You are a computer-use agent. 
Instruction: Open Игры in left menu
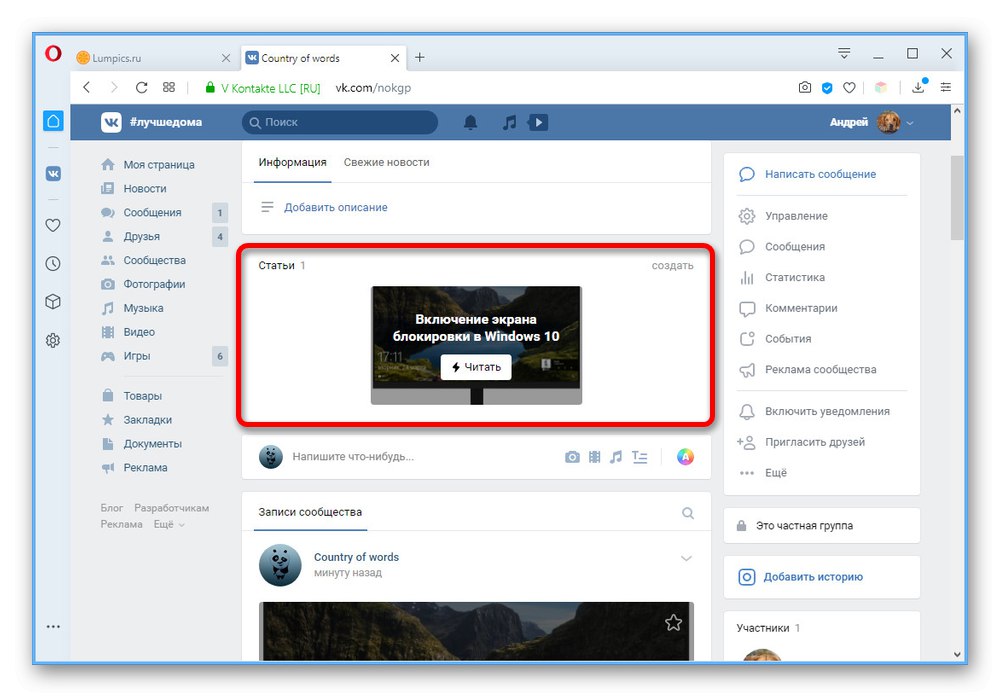[x=136, y=356]
